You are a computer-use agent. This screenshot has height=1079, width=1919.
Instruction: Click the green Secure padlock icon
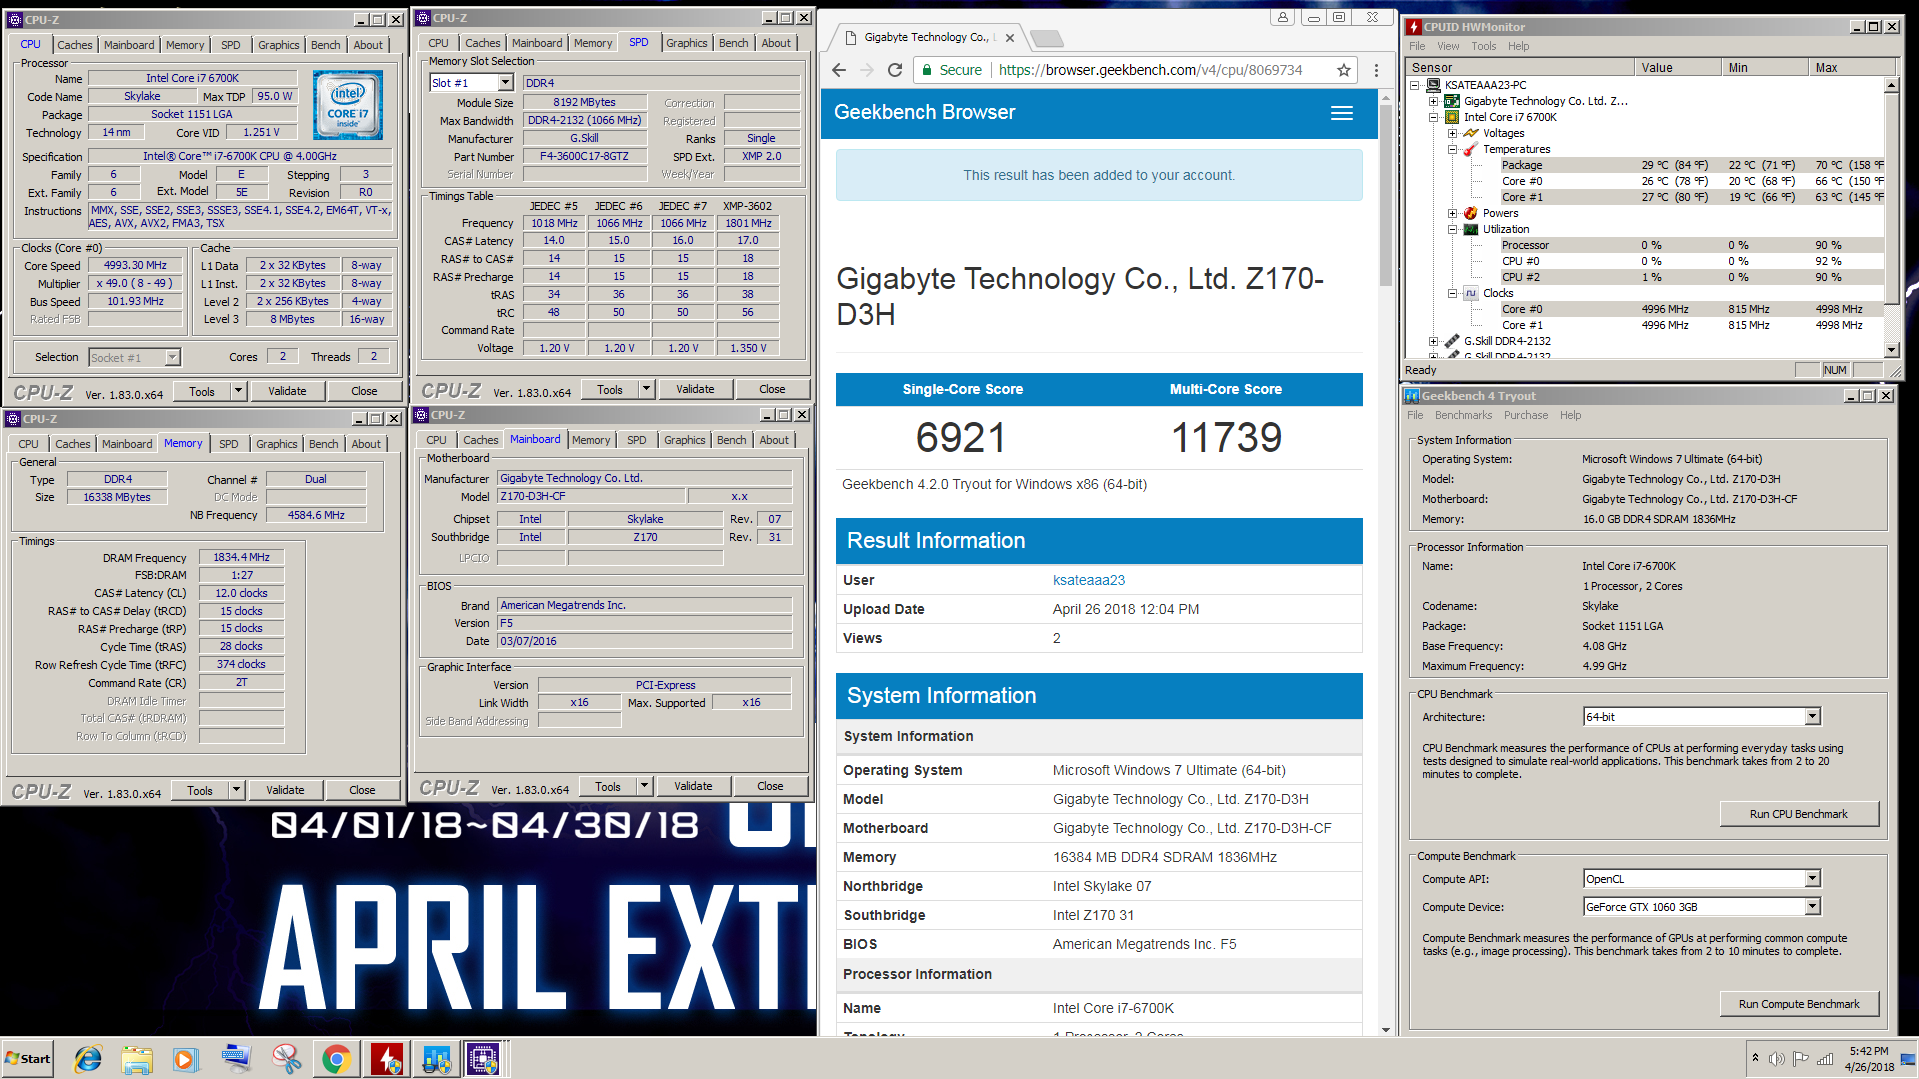click(928, 70)
